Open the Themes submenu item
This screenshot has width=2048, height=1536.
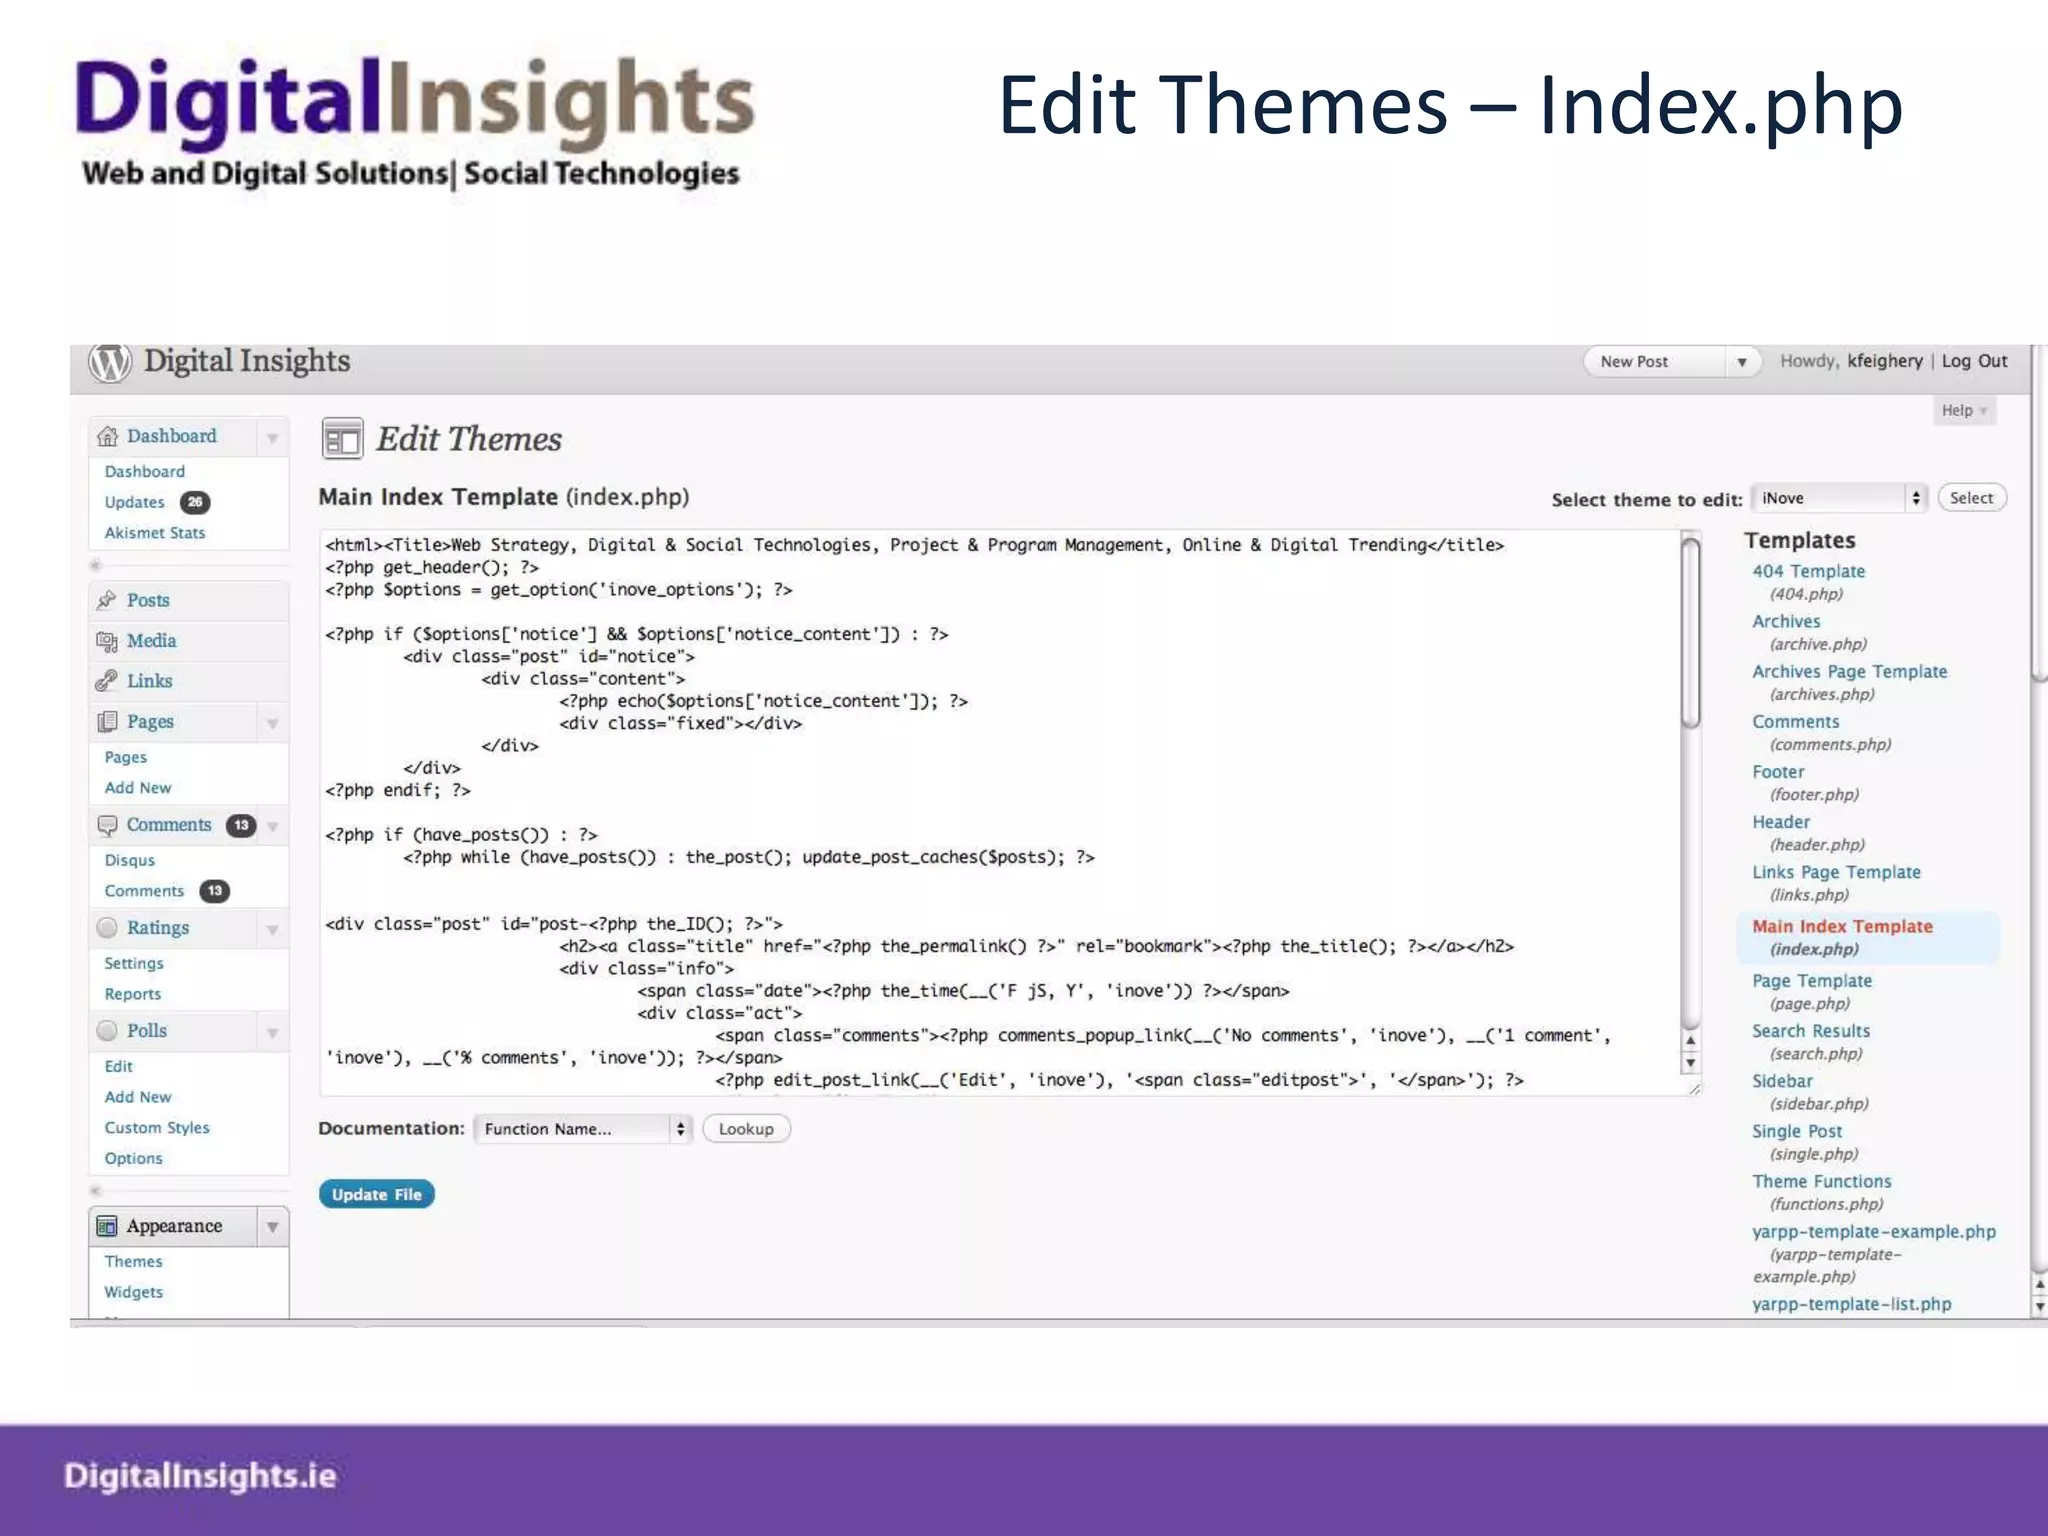(133, 1262)
